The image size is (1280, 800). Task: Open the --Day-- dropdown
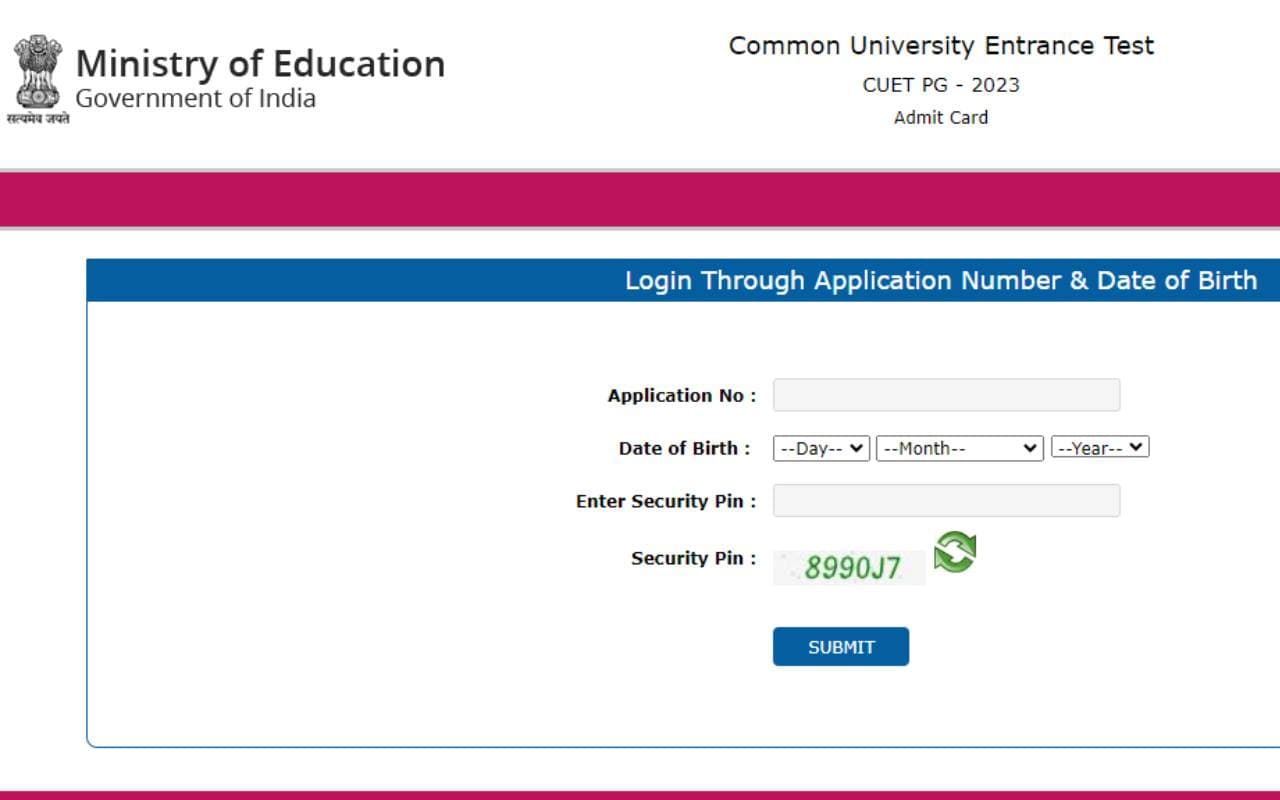820,447
